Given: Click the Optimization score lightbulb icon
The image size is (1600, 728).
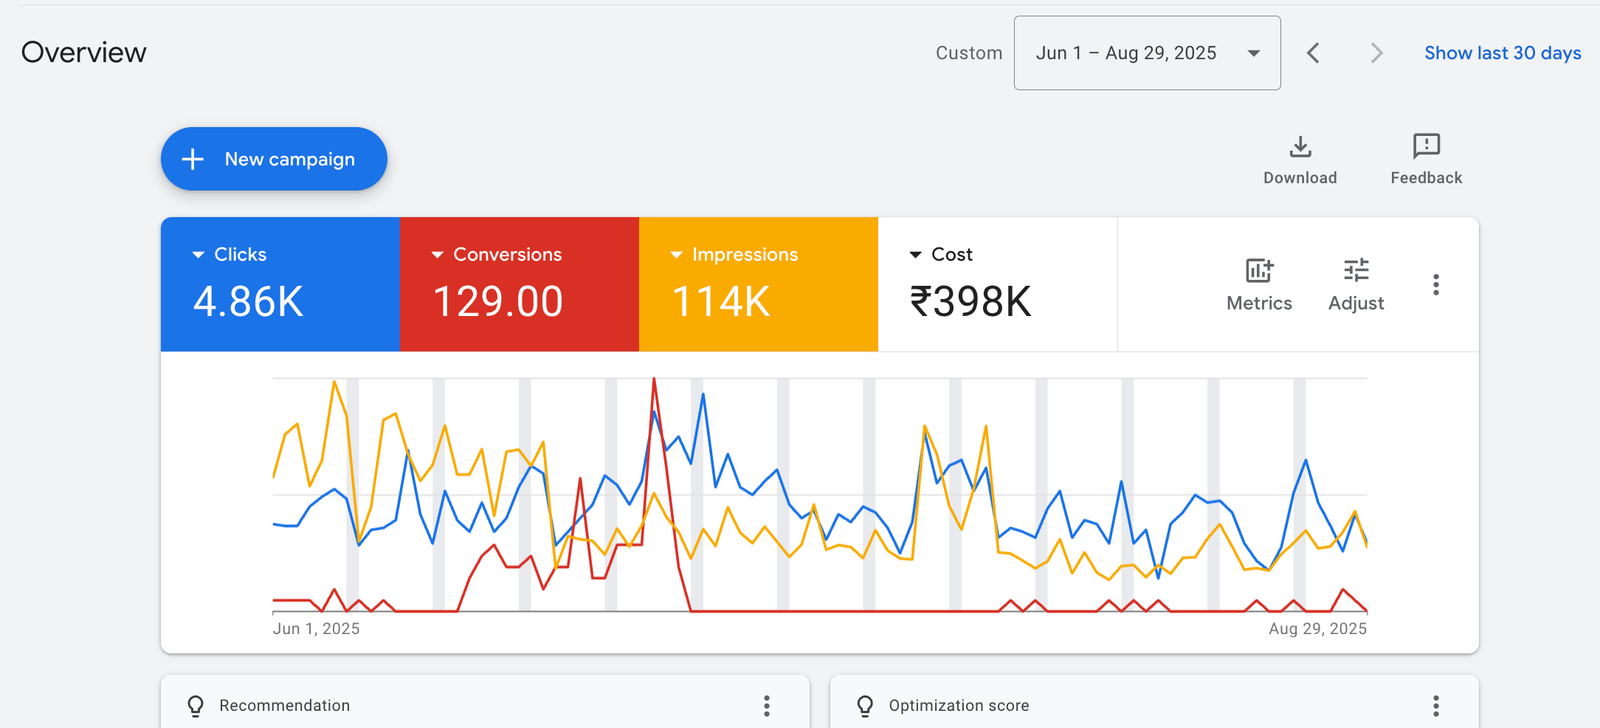Looking at the screenshot, I should (865, 706).
